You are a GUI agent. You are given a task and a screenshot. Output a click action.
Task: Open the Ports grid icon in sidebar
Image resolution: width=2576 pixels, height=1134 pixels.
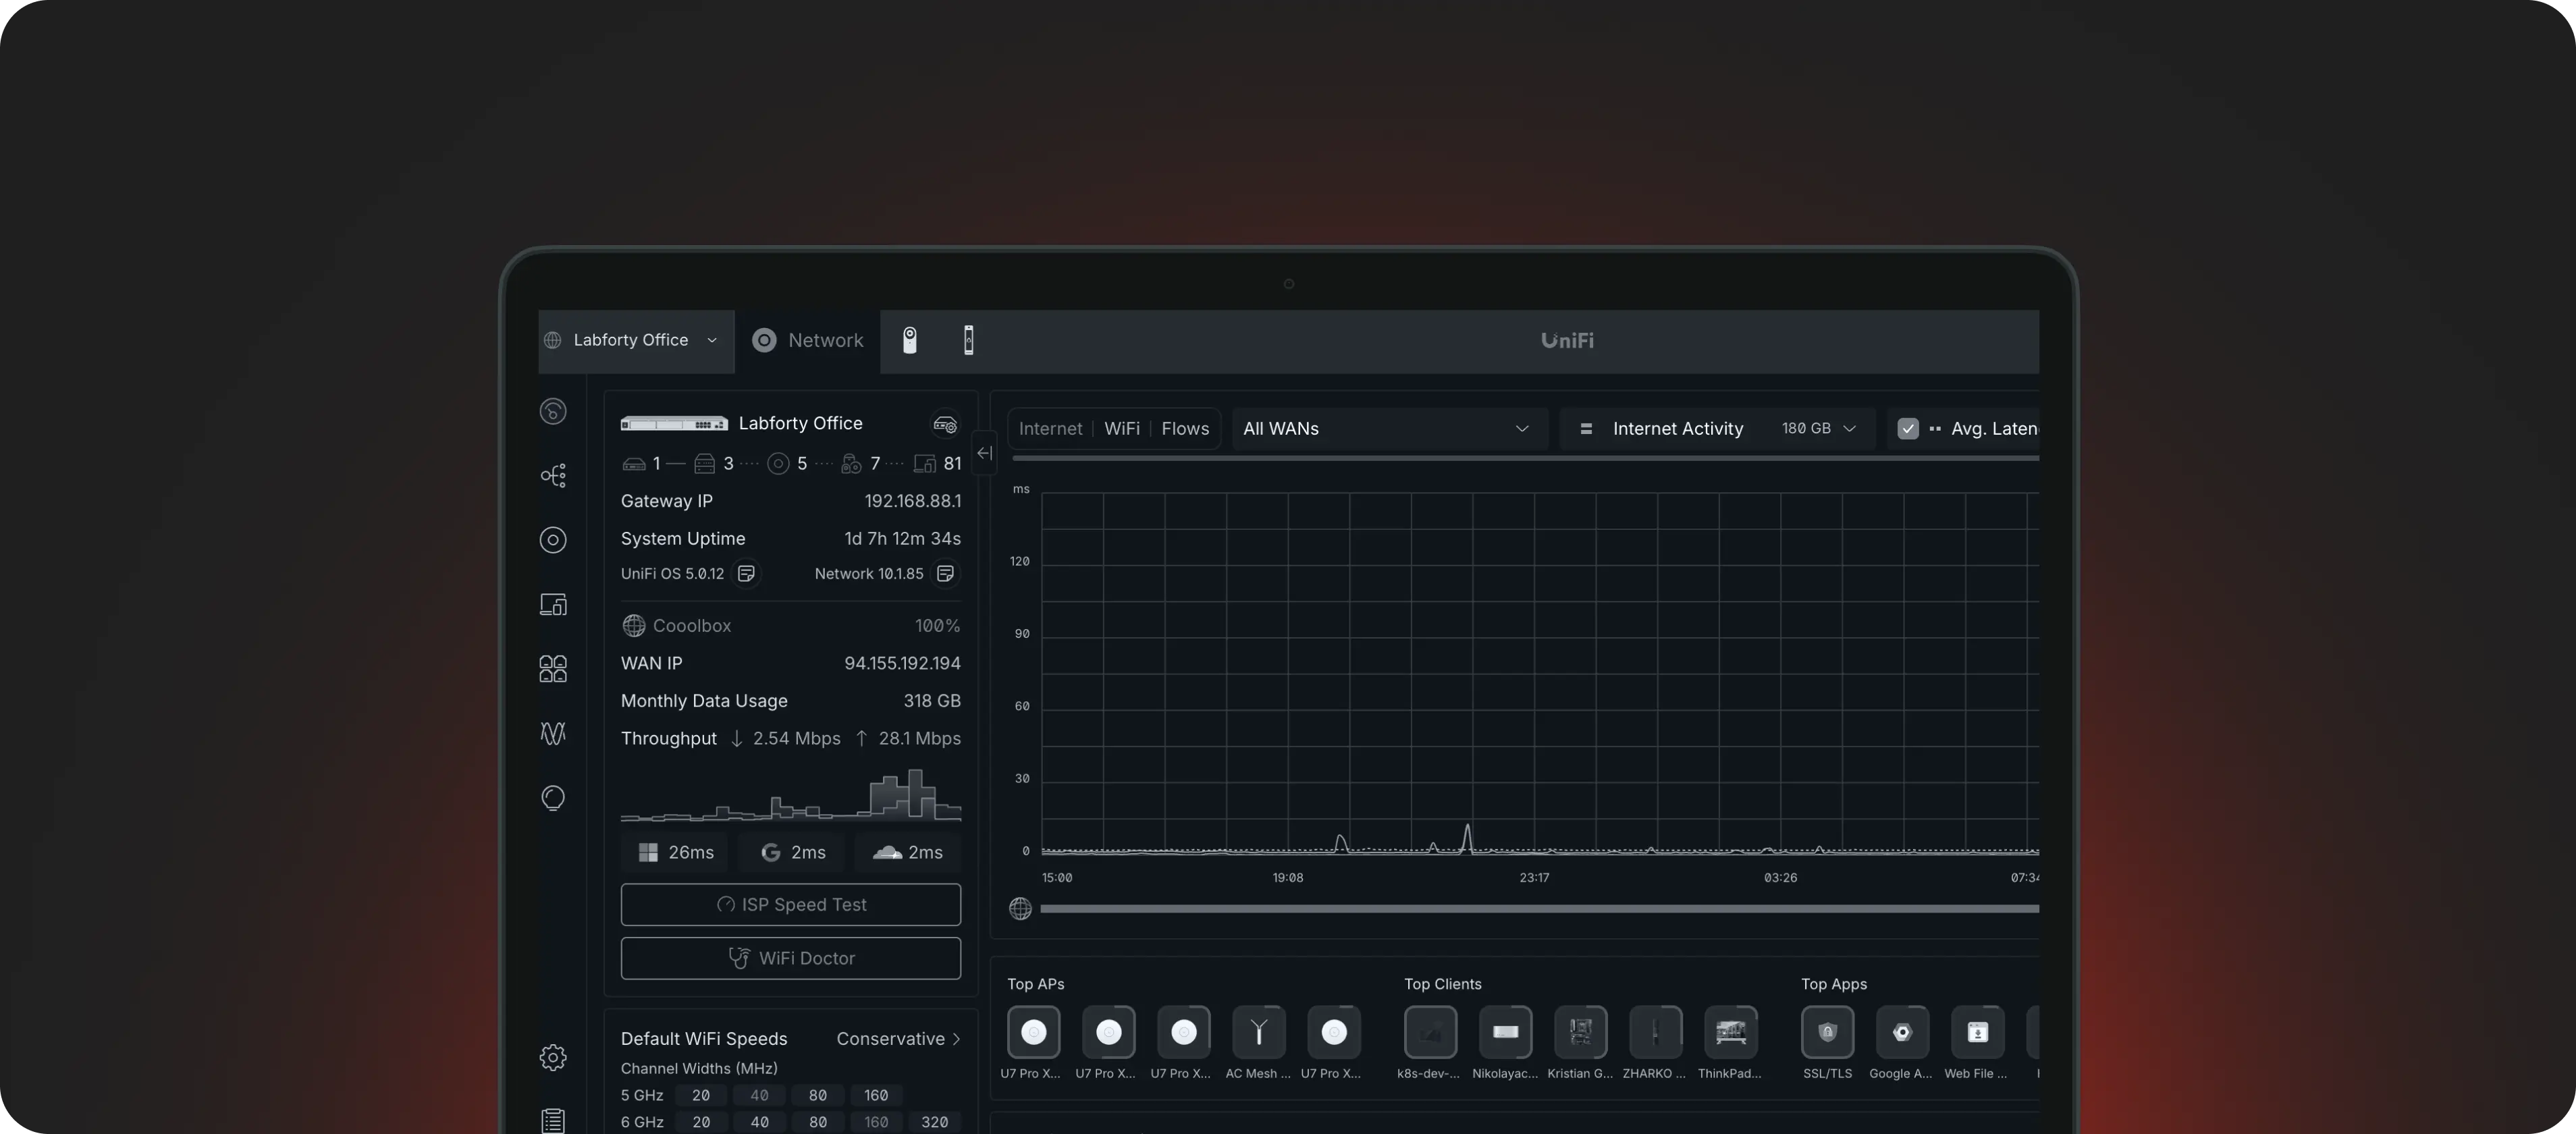point(553,668)
